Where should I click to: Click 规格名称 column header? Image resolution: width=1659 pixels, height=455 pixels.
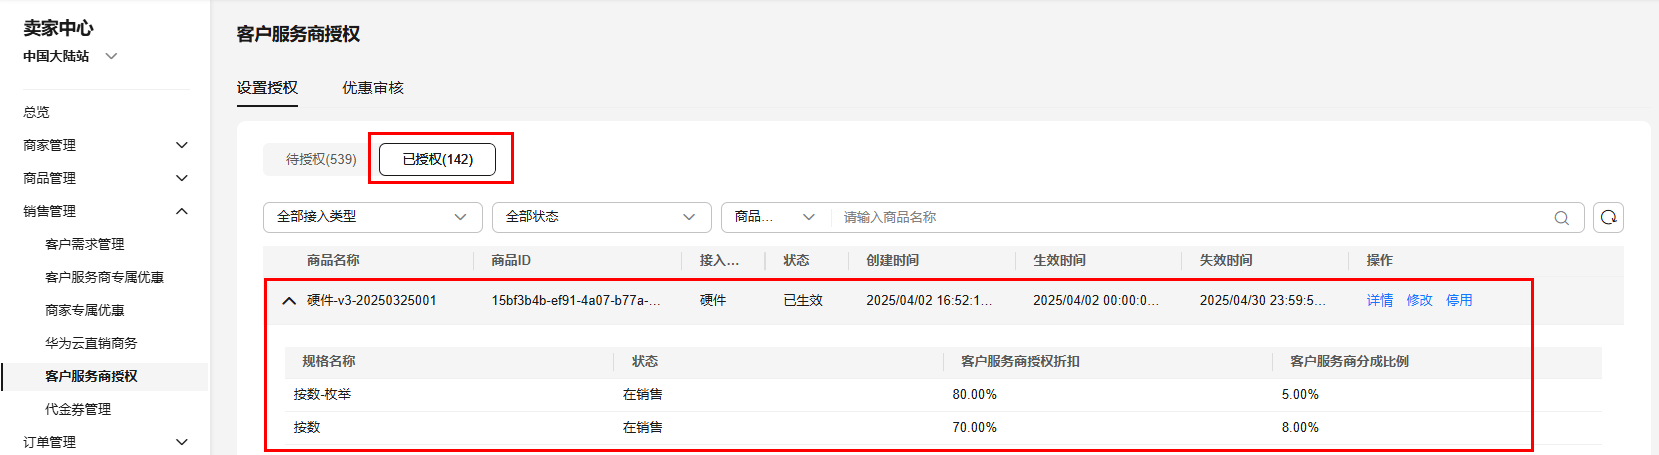pyautogui.click(x=329, y=361)
